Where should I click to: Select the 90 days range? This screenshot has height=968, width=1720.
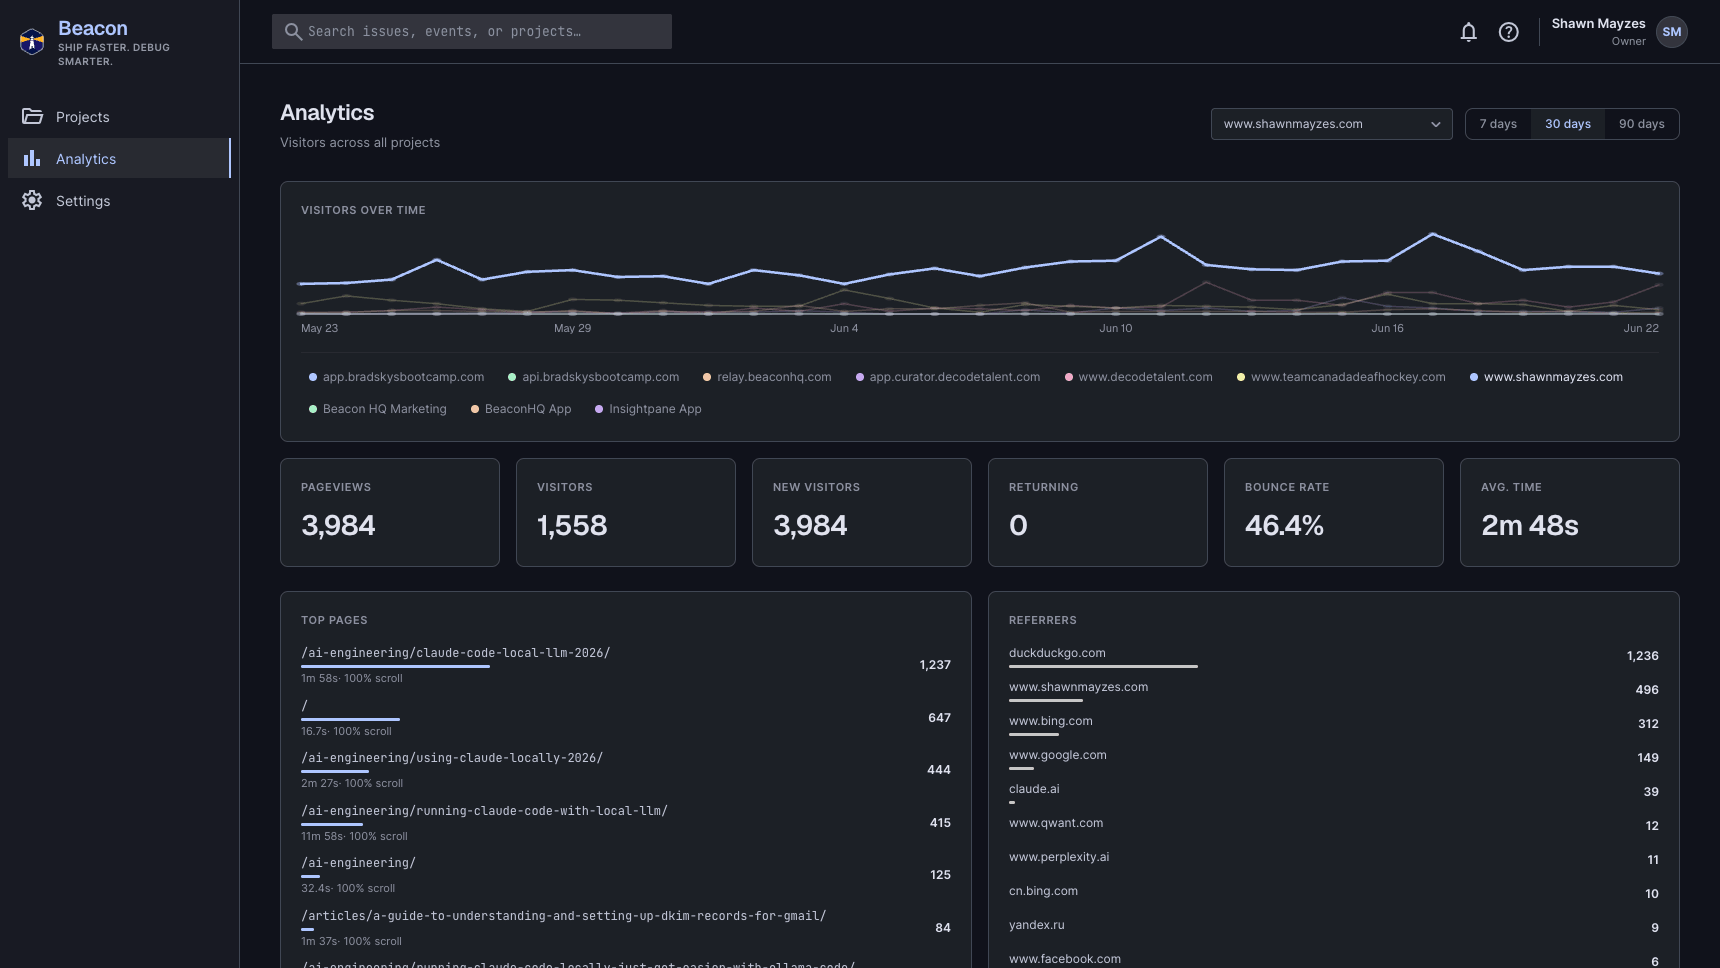point(1641,124)
